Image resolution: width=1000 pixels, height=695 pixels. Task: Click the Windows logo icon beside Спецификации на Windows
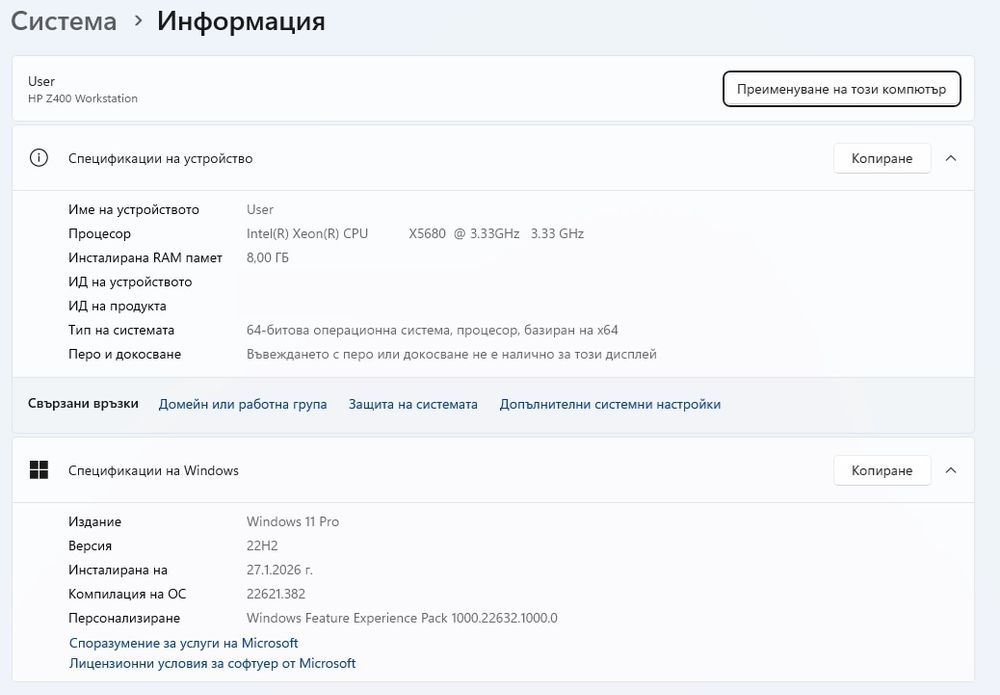point(39,470)
